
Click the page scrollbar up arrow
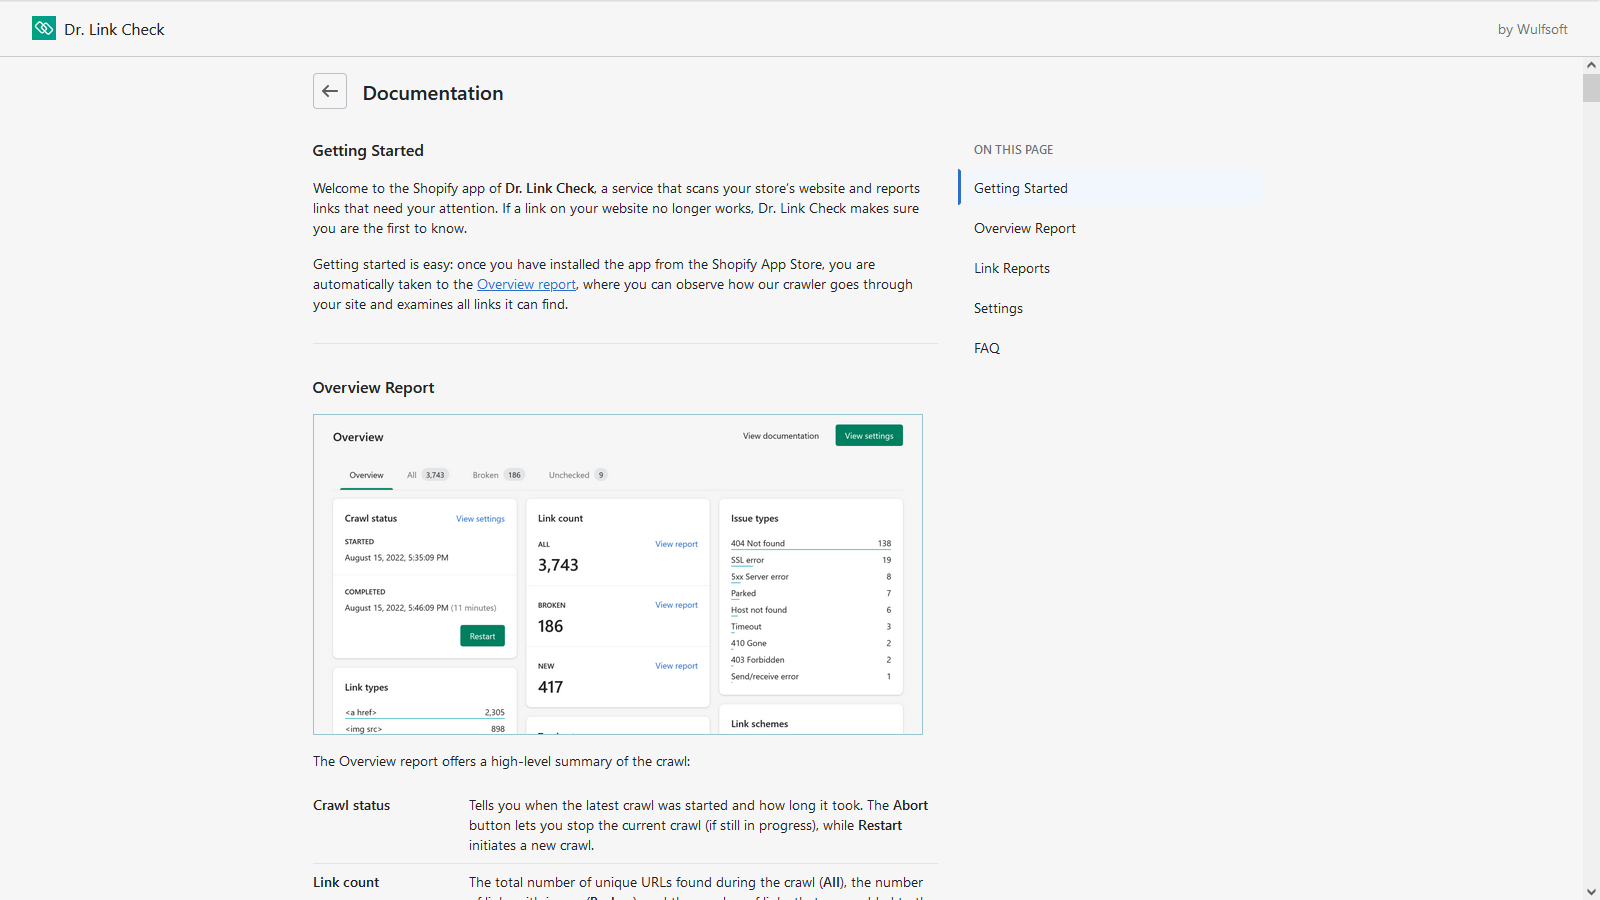(1591, 65)
